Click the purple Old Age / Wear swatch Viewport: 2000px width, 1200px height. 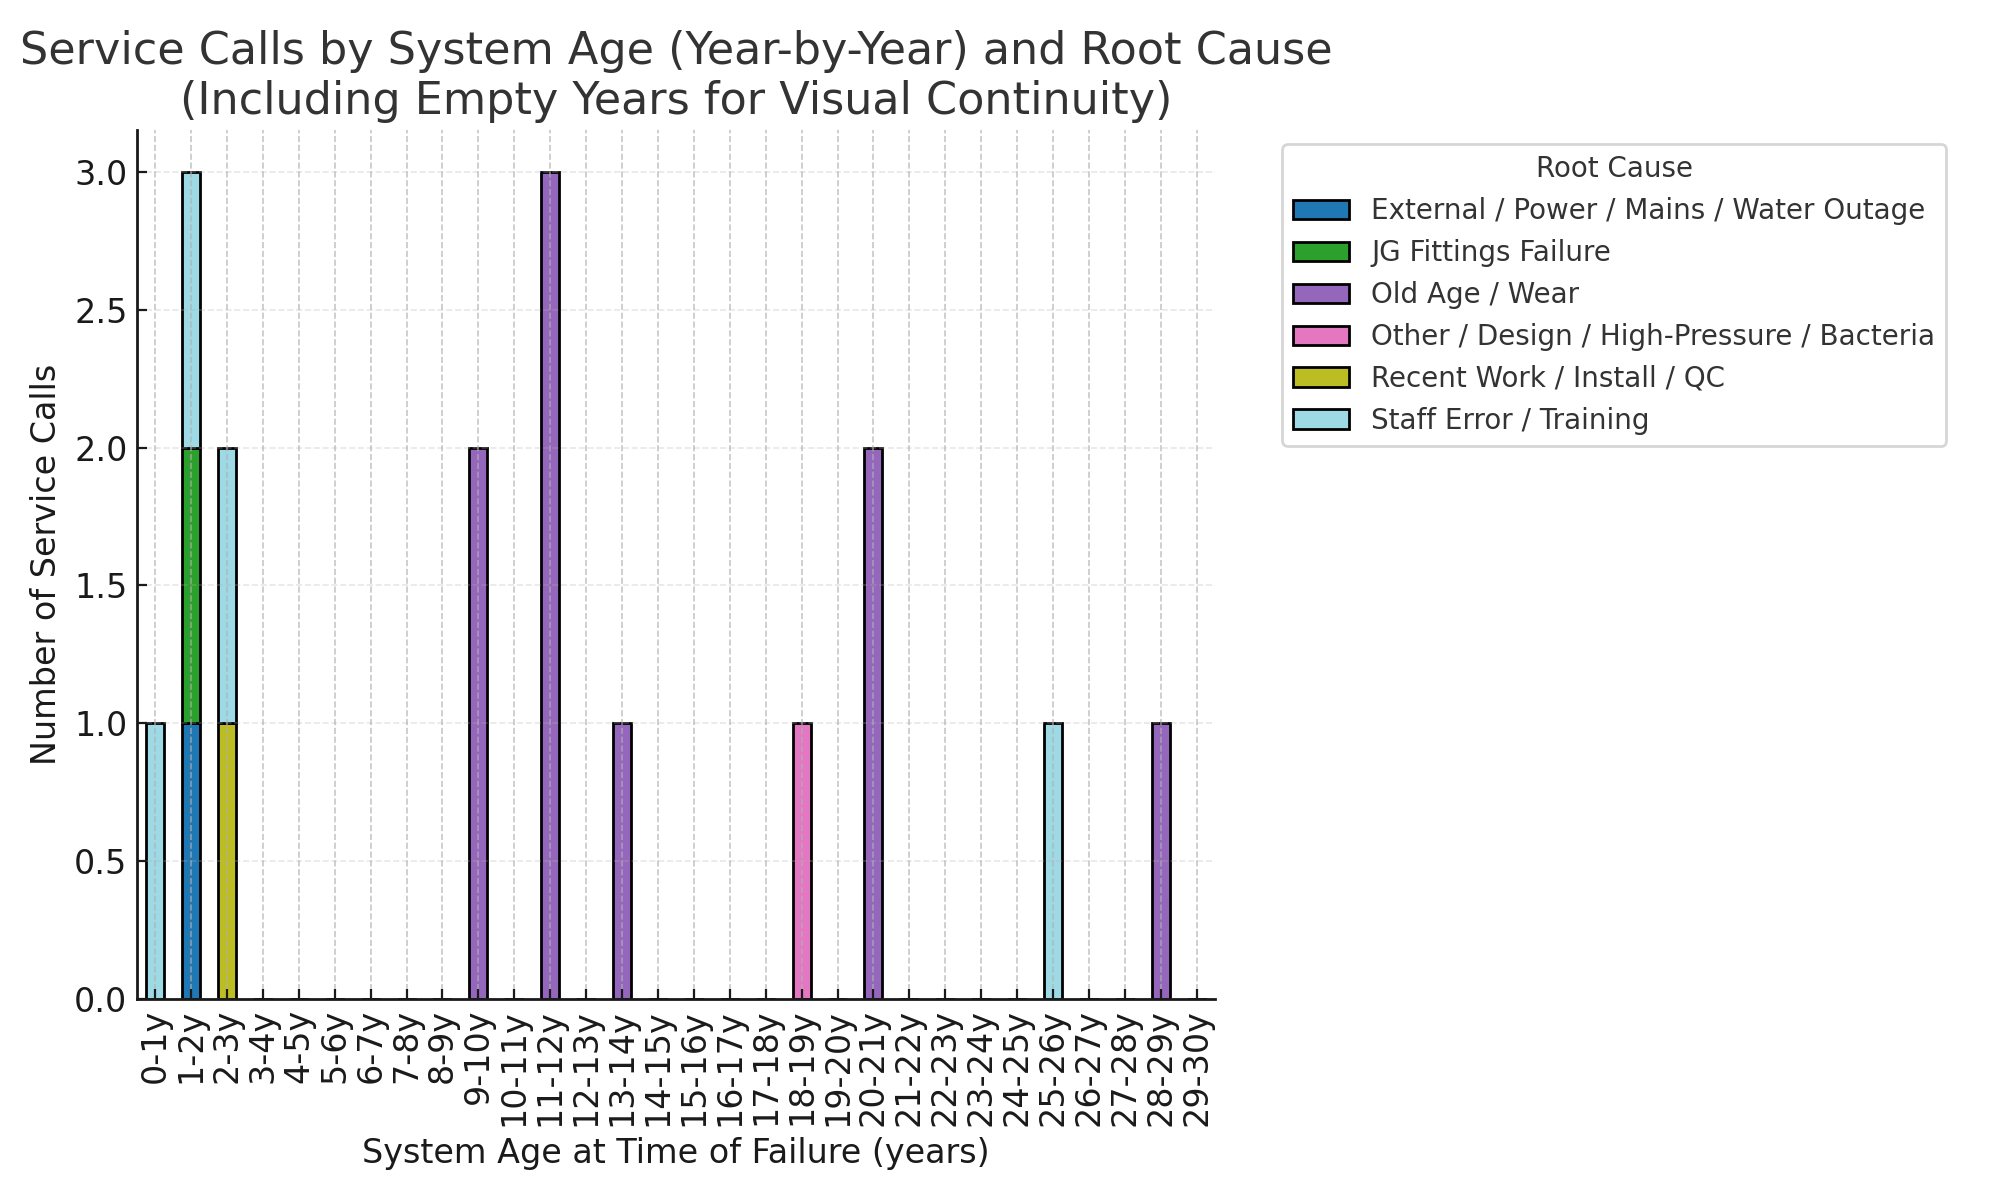pyautogui.click(x=1321, y=294)
